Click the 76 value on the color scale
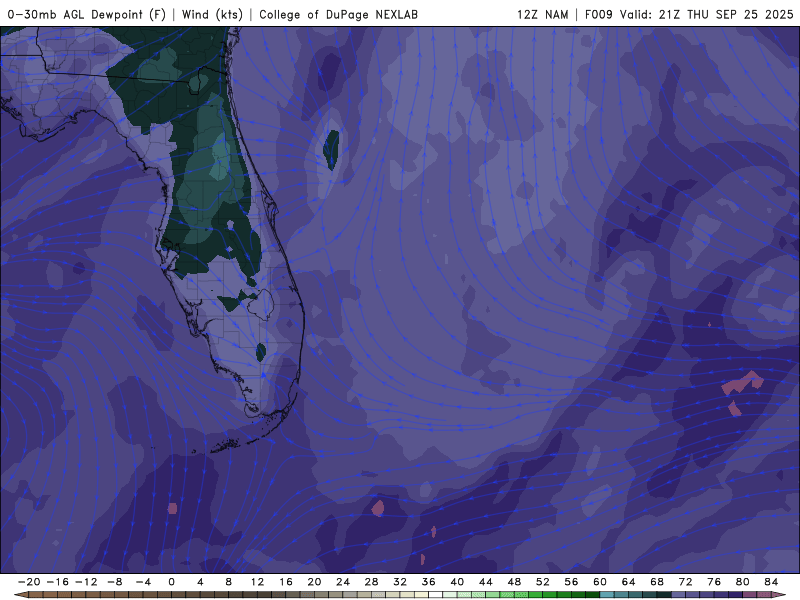 714,582
